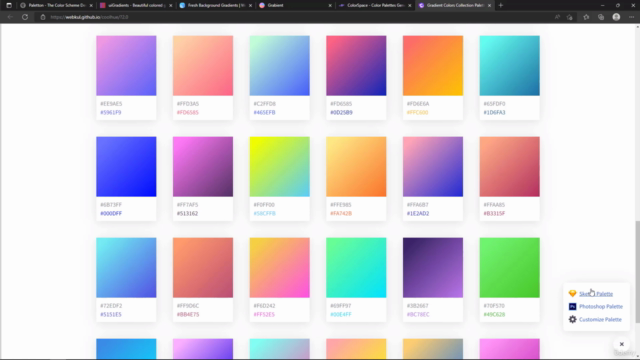Screen dimensions: 640x360
Task: Copy hex code #00E4FF
Action: (x=341, y=314)
